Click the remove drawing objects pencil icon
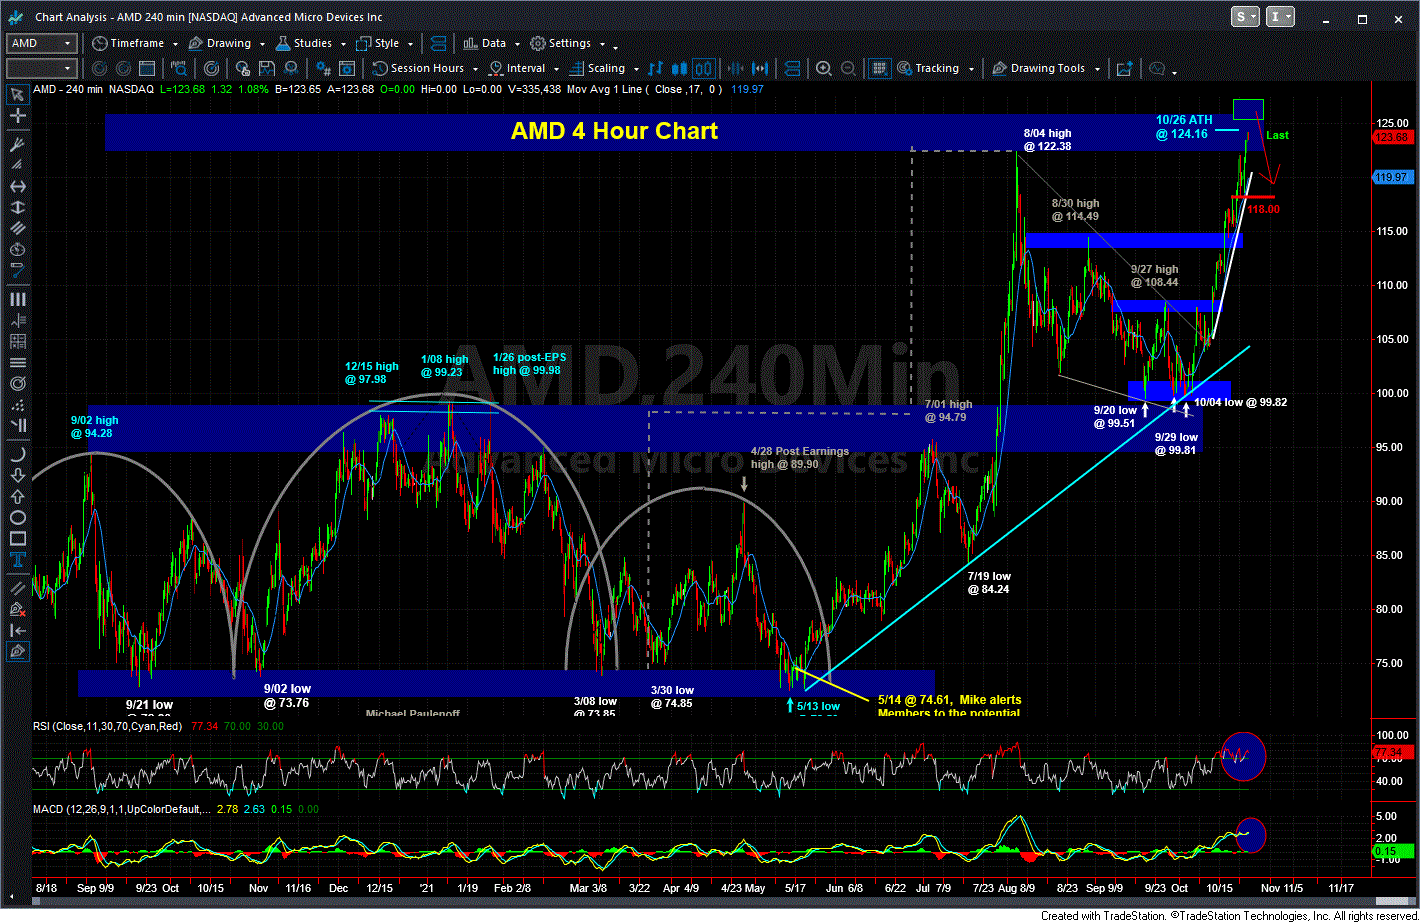This screenshot has width=1420, height=922. 18,611
